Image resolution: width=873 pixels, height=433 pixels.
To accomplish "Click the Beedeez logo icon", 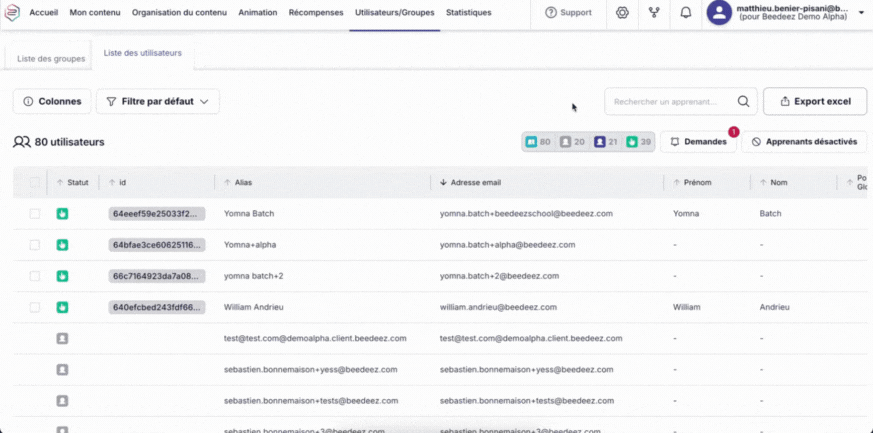I will click(x=12, y=13).
